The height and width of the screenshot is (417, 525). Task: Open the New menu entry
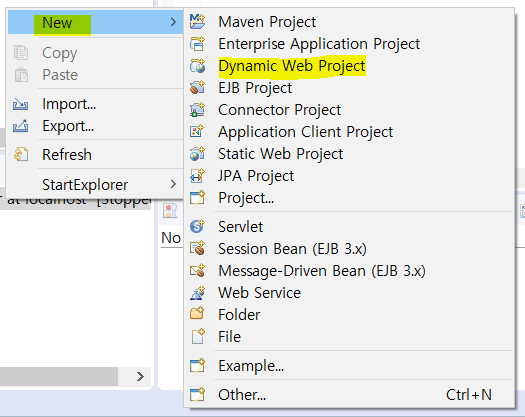tap(95, 22)
